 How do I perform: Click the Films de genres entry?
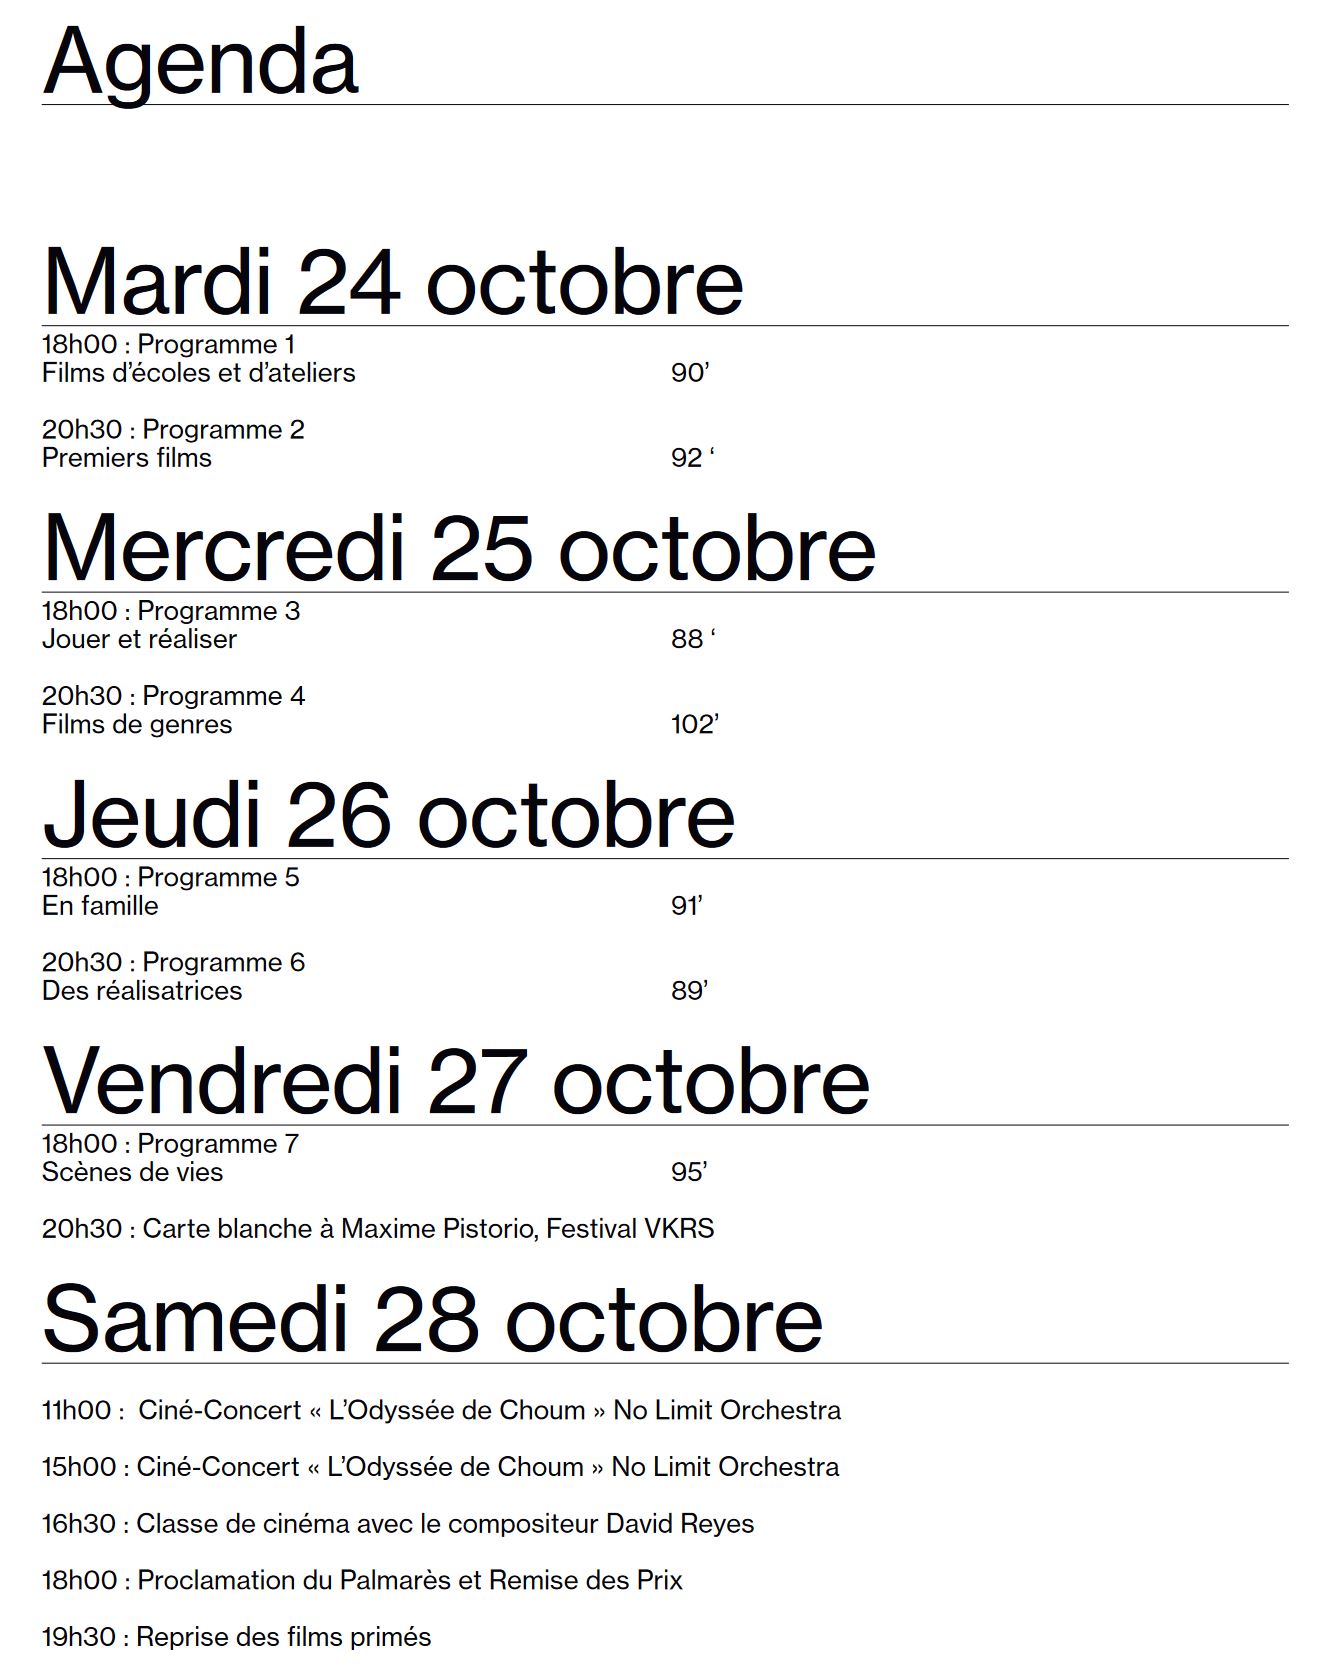coord(137,724)
